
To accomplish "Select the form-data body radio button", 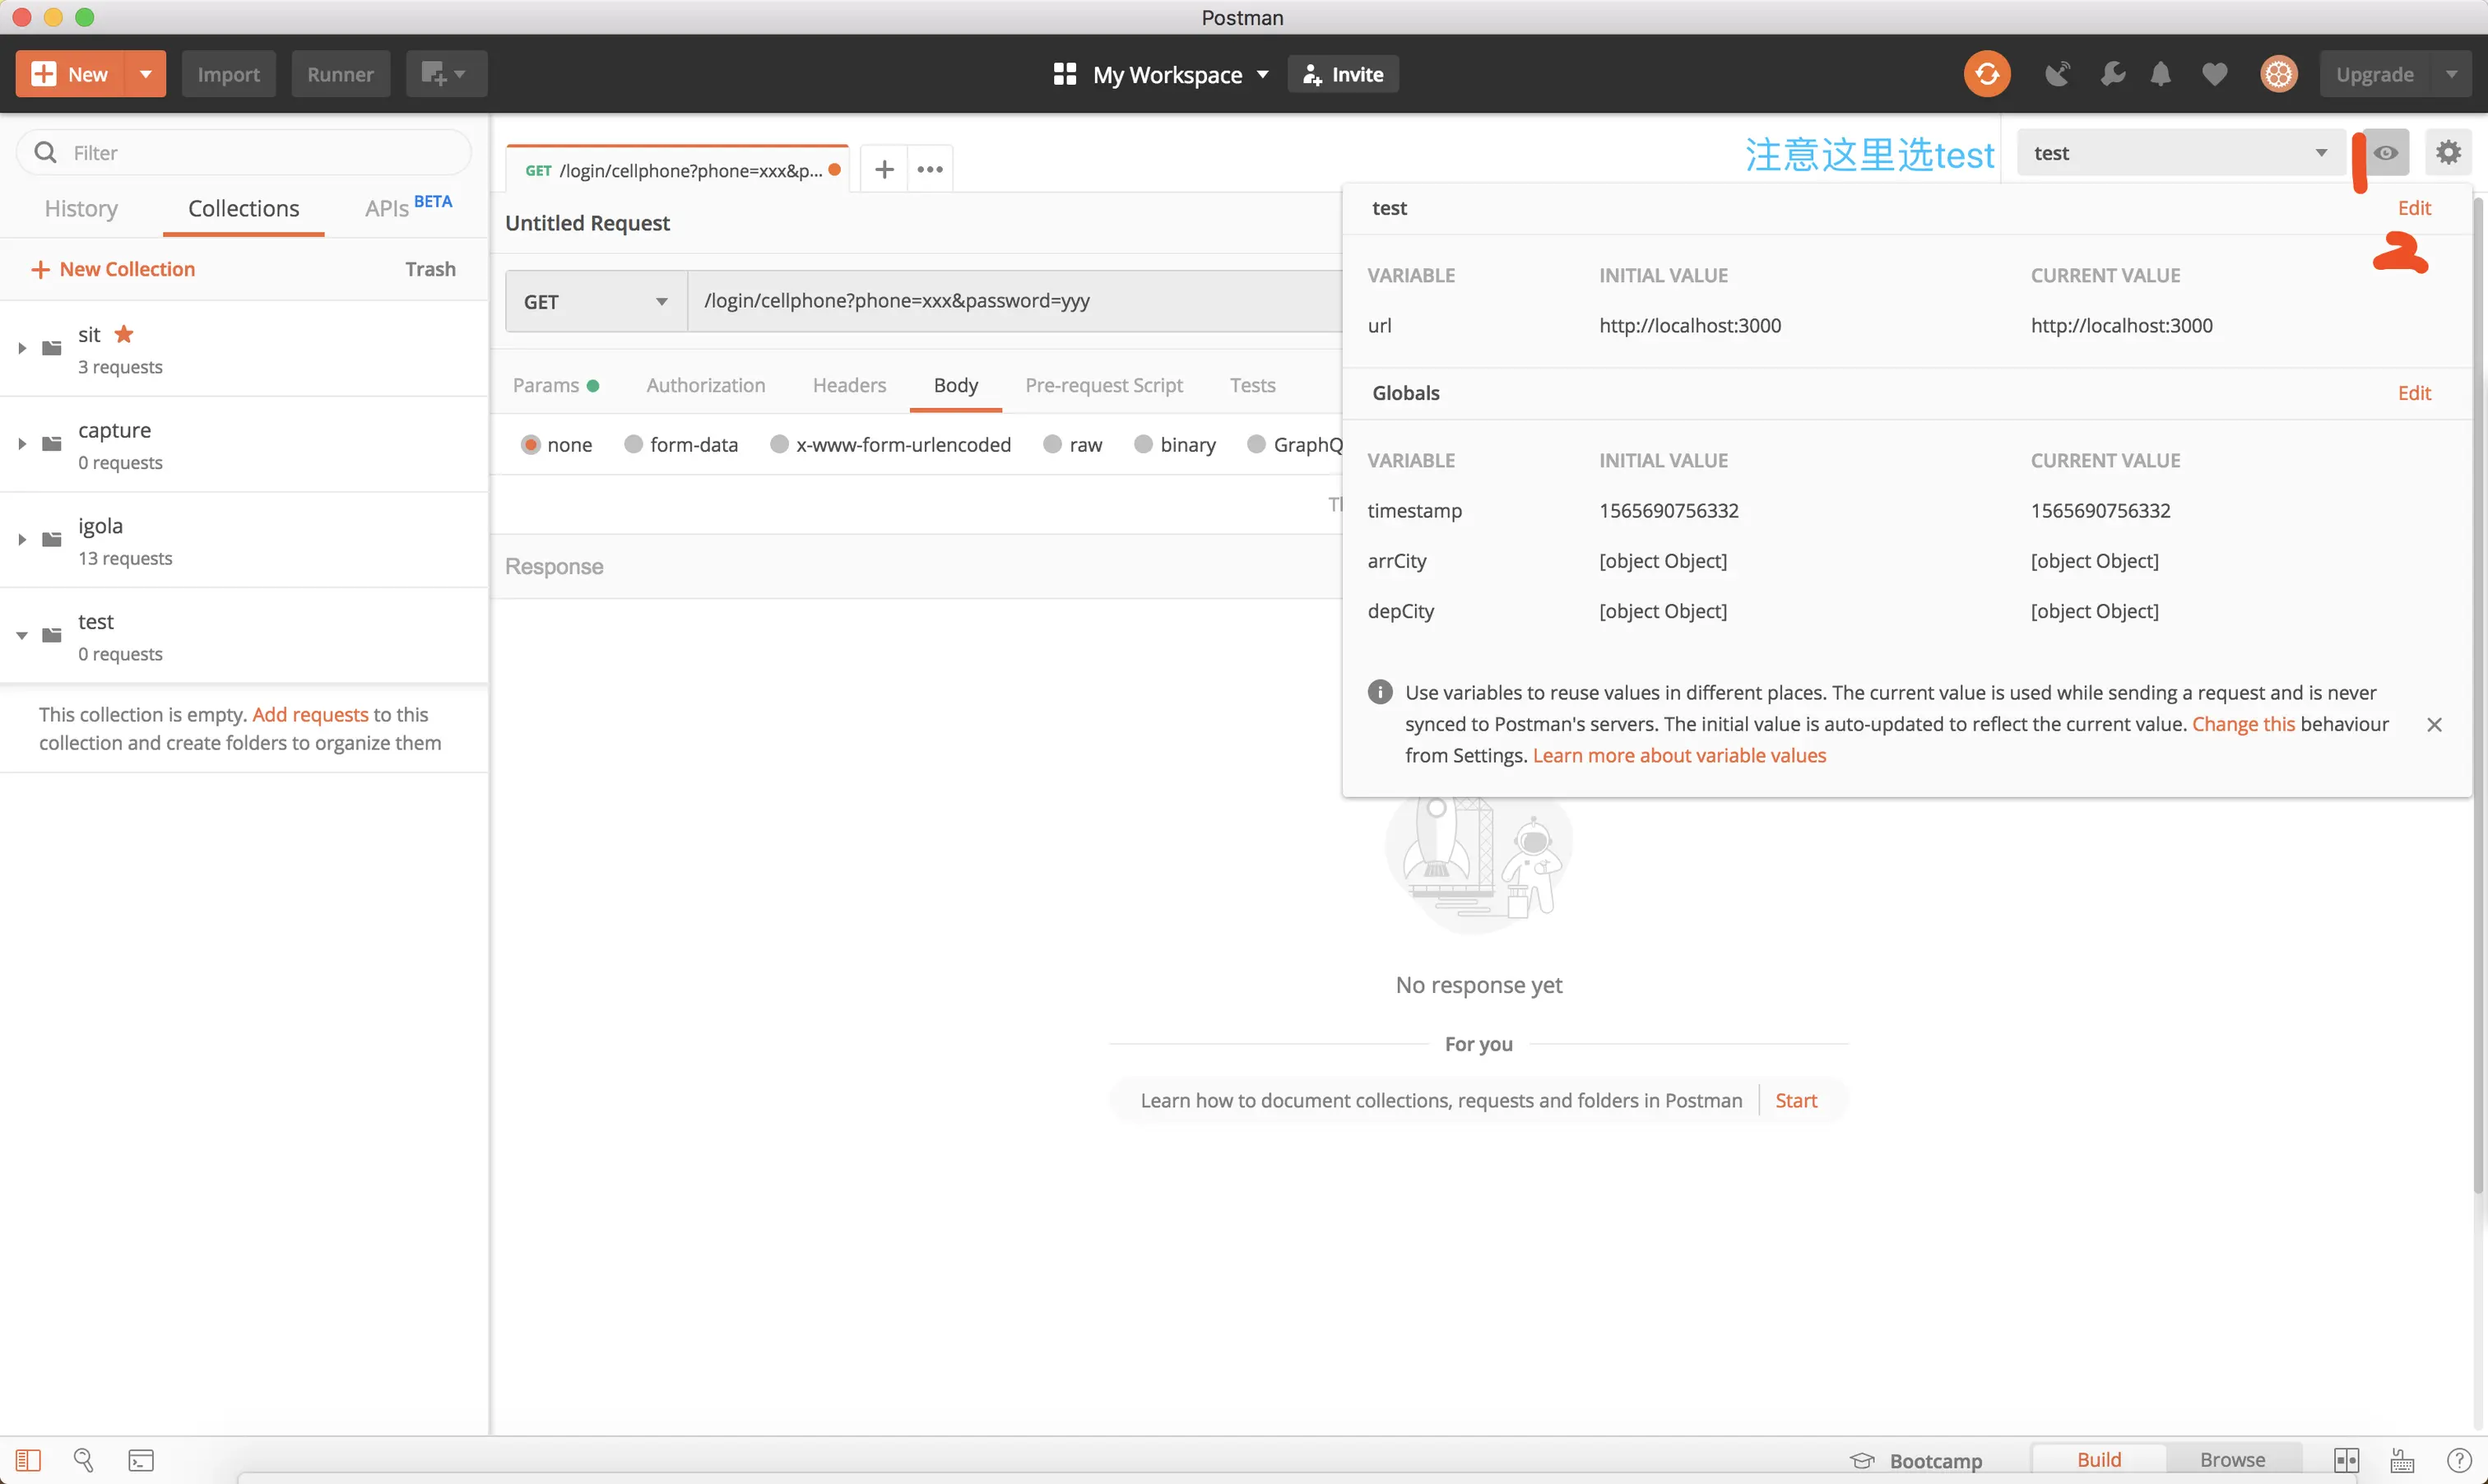I will coord(633,445).
